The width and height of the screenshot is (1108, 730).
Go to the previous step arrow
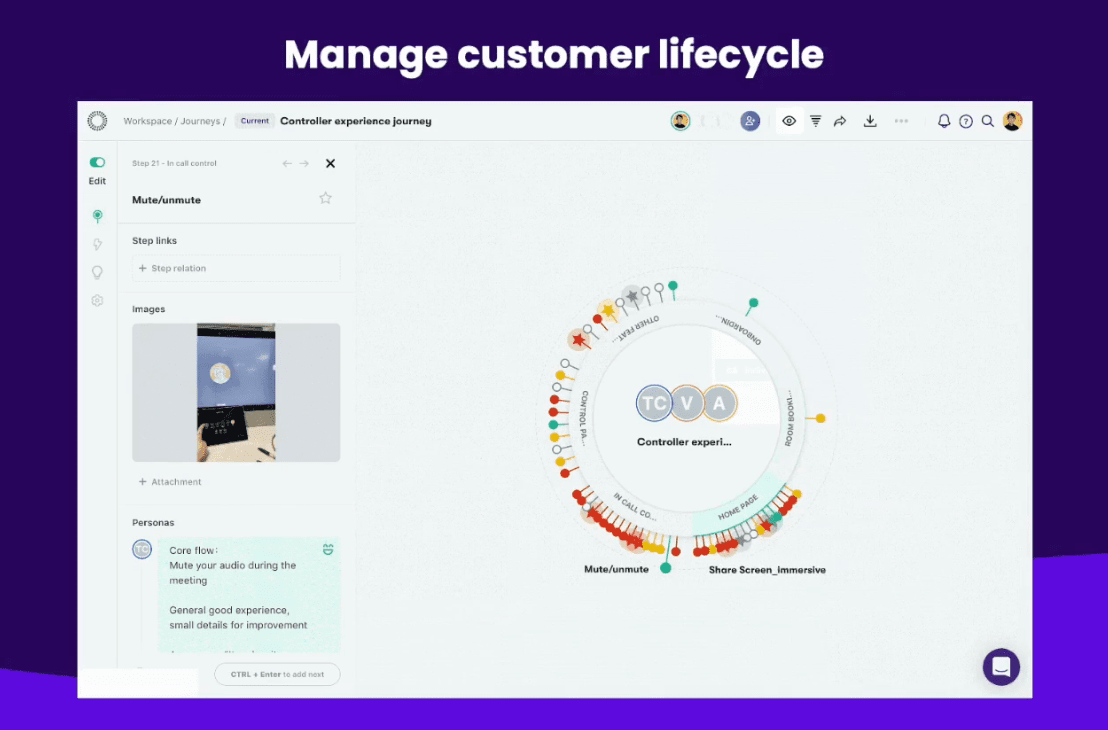click(287, 163)
